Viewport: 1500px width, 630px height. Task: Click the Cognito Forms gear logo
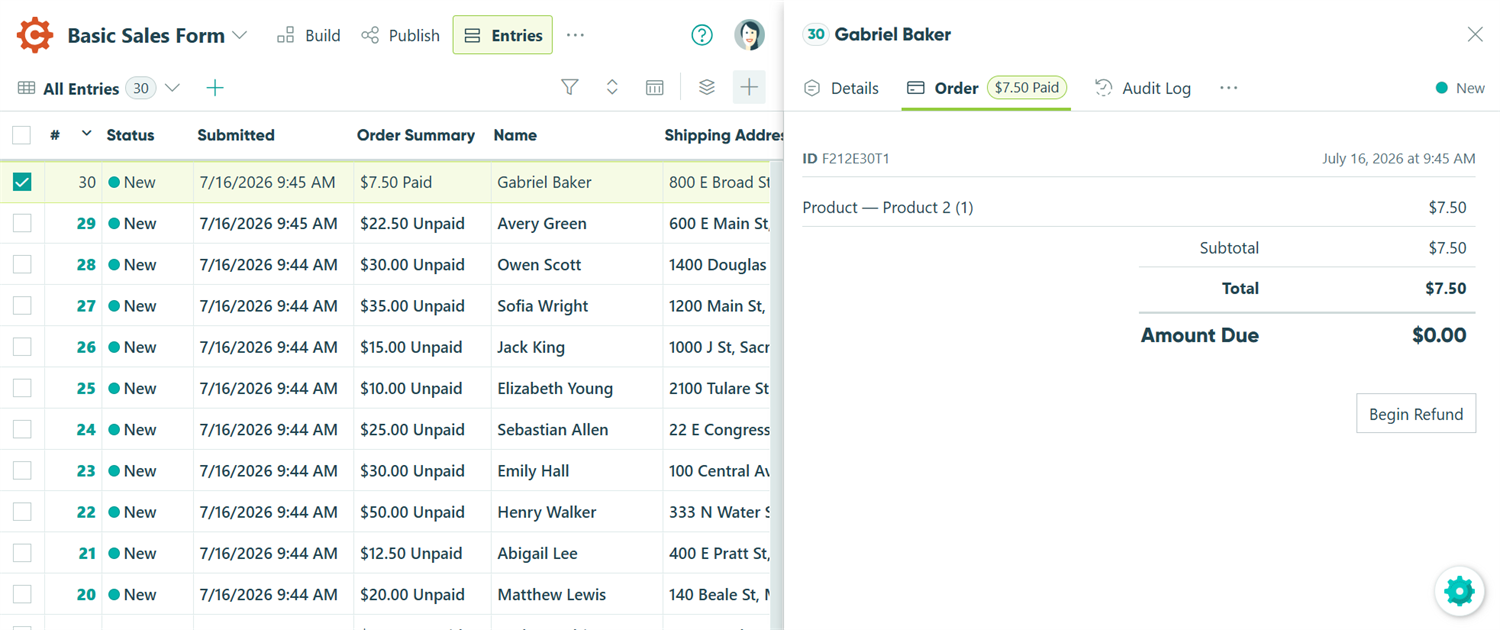click(35, 35)
